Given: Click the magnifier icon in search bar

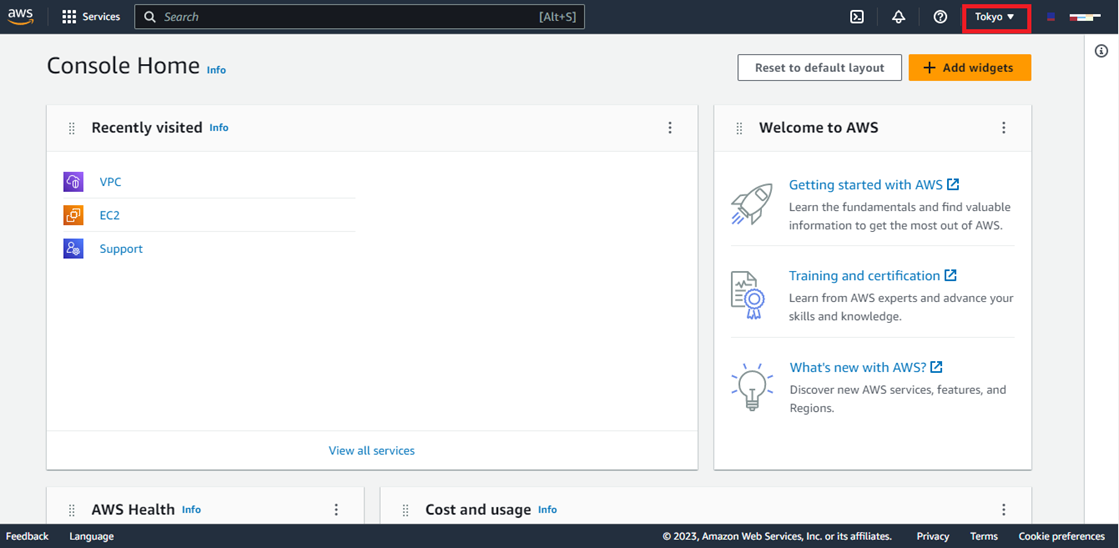Looking at the screenshot, I should [150, 17].
